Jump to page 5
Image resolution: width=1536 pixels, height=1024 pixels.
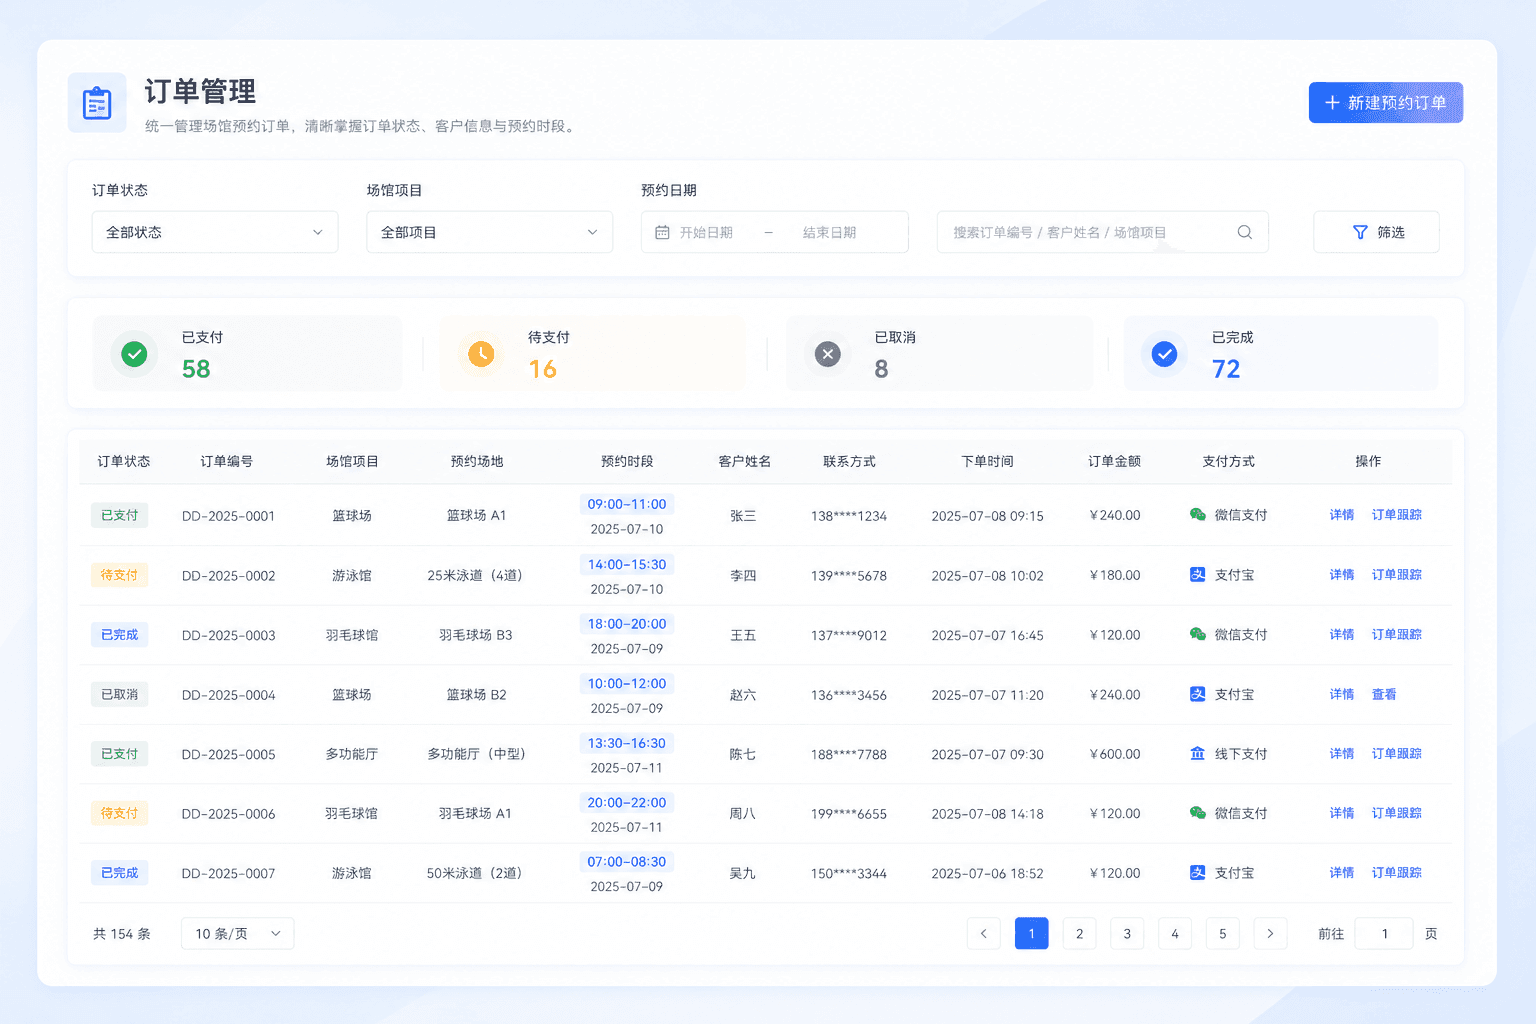[x=1222, y=933]
